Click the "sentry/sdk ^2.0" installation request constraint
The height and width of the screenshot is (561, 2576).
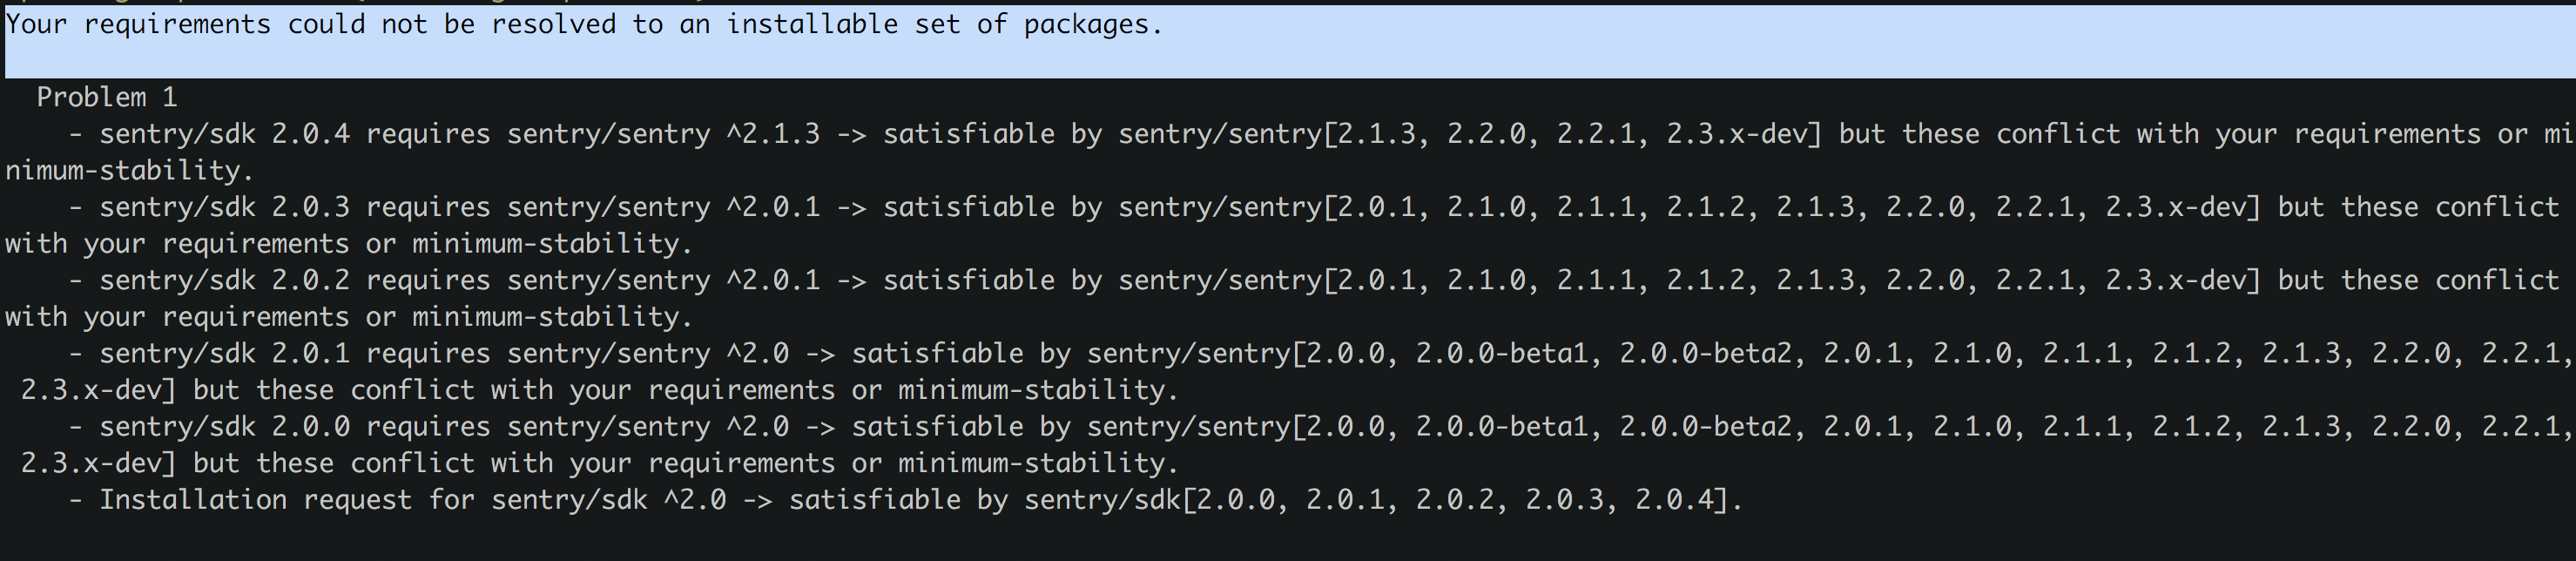609,499
